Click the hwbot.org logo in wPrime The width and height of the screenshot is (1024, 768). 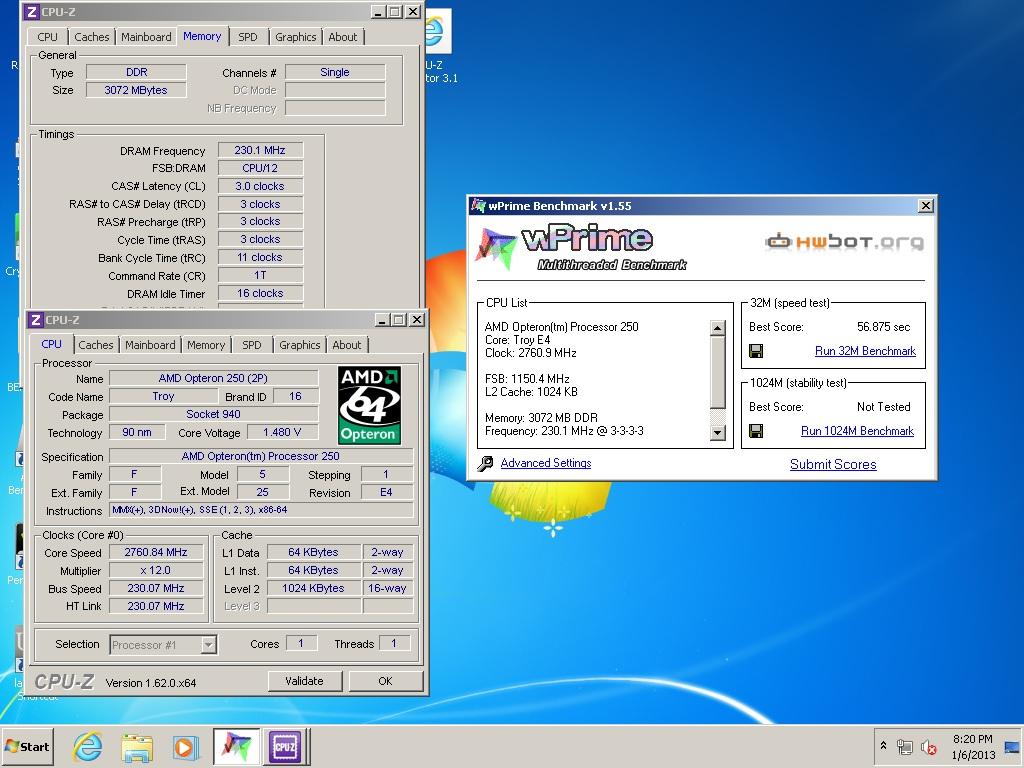pyautogui.click(x=844, y=242)
